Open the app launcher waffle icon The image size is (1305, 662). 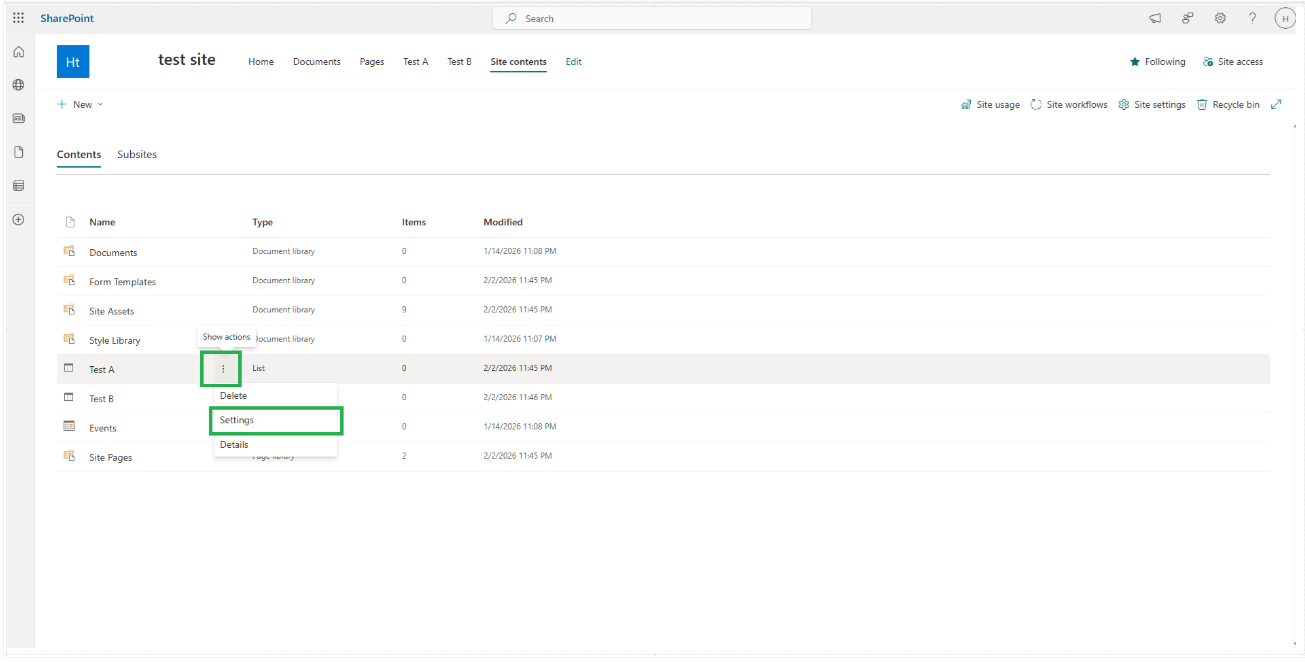(18, 18)
